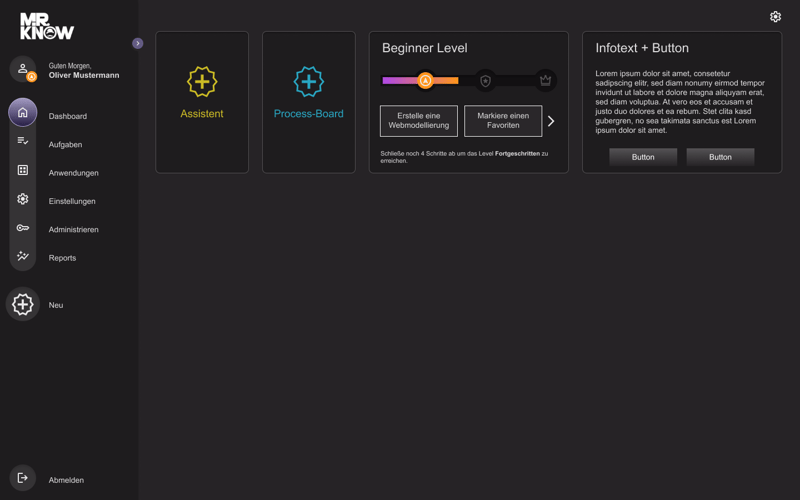
Task: Click the user name Oliver Mustermann
Action: coord(84,76)
